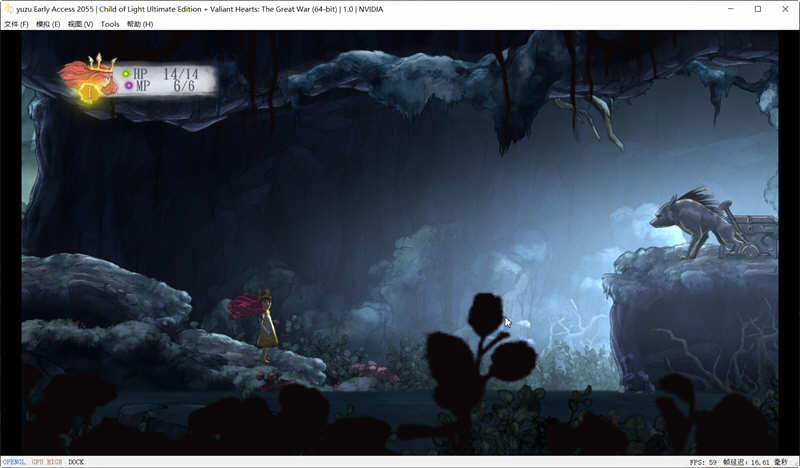Click the treasure chest behind the wolf

[753, 235]
